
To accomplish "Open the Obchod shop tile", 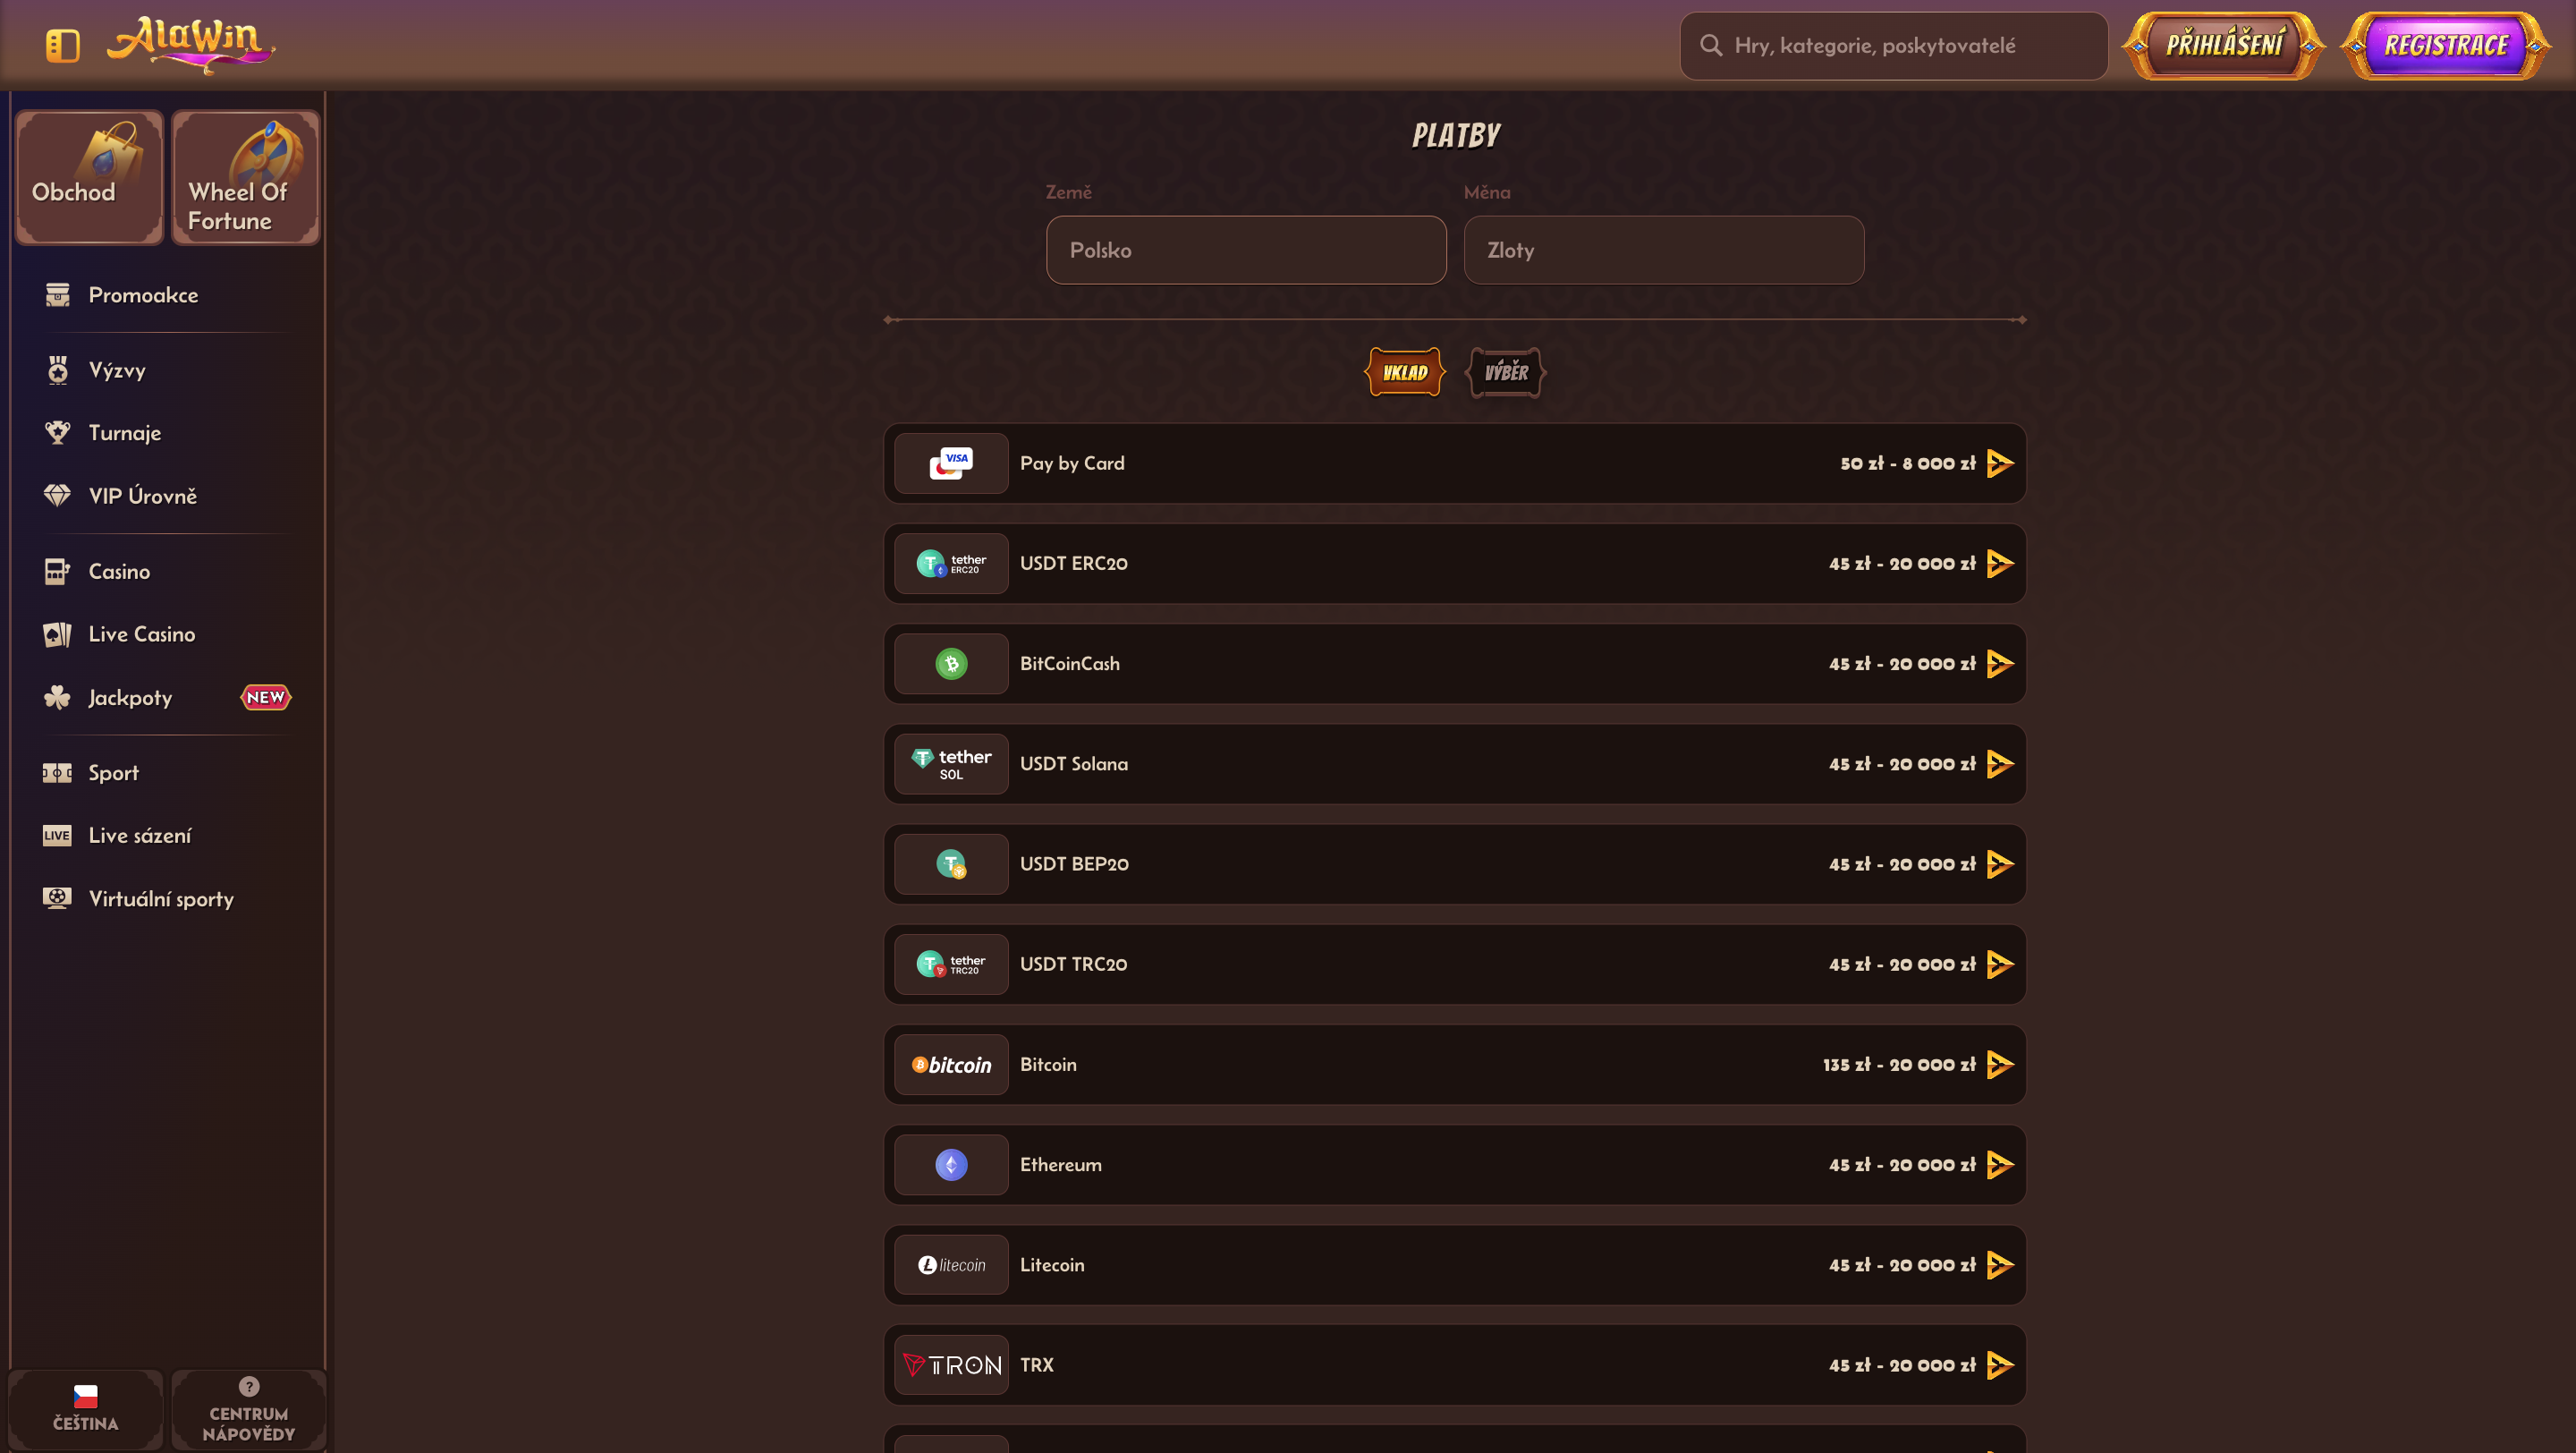I will (x=89, y=177).
